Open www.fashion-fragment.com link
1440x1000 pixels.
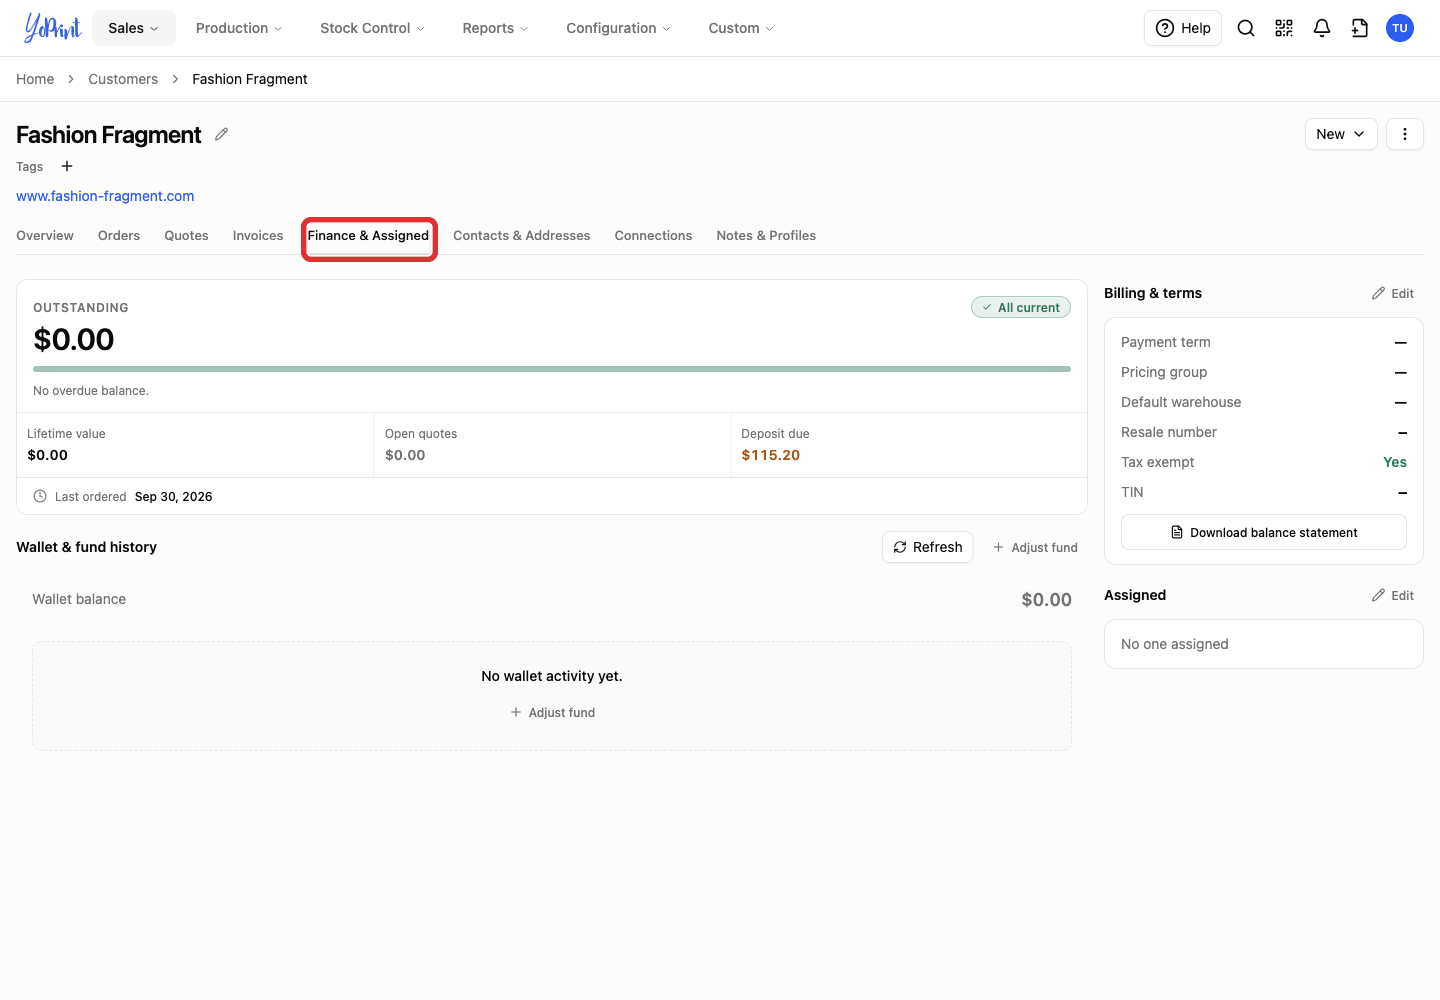[x=105, y=196]
